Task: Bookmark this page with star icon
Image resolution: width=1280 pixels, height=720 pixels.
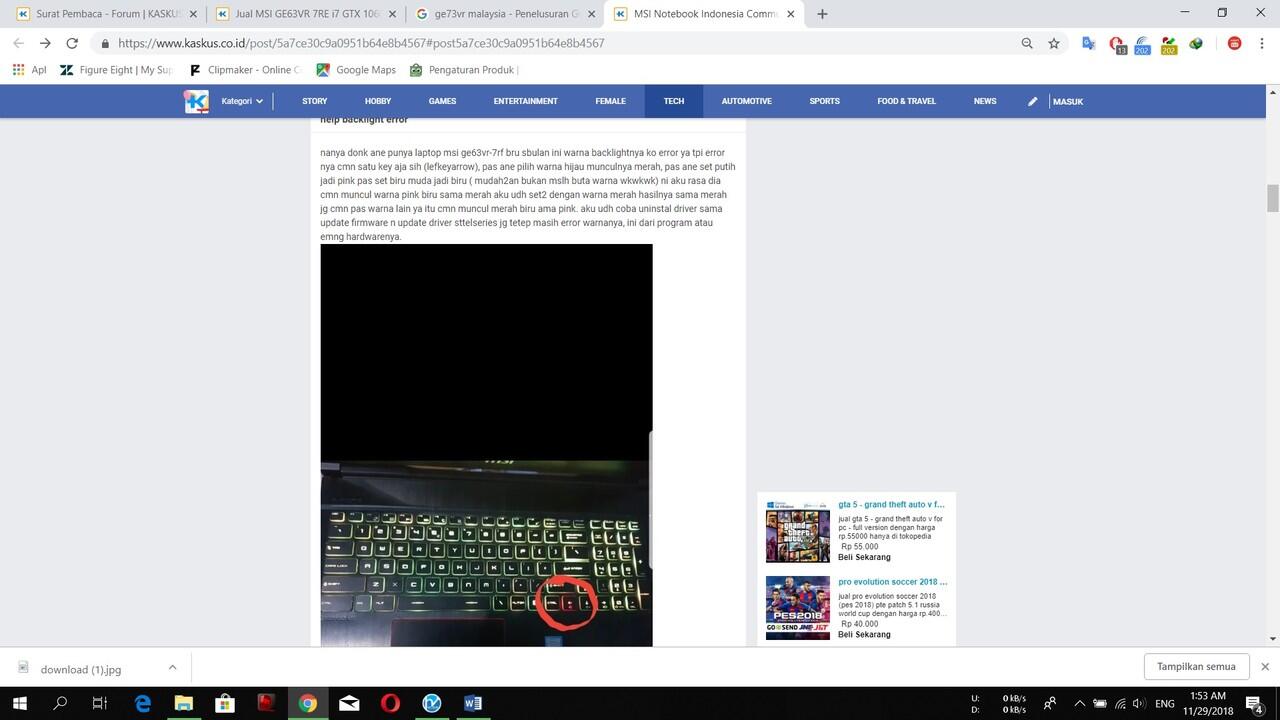Action: (1054, 43)
